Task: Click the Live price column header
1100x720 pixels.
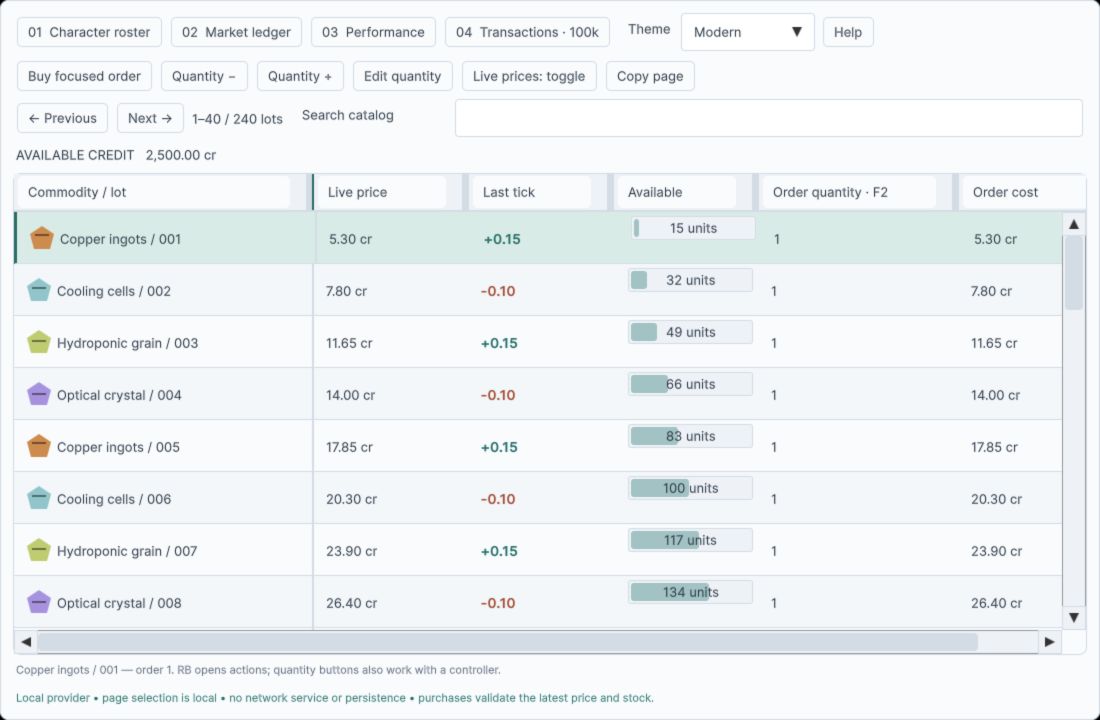Action: 382,192
